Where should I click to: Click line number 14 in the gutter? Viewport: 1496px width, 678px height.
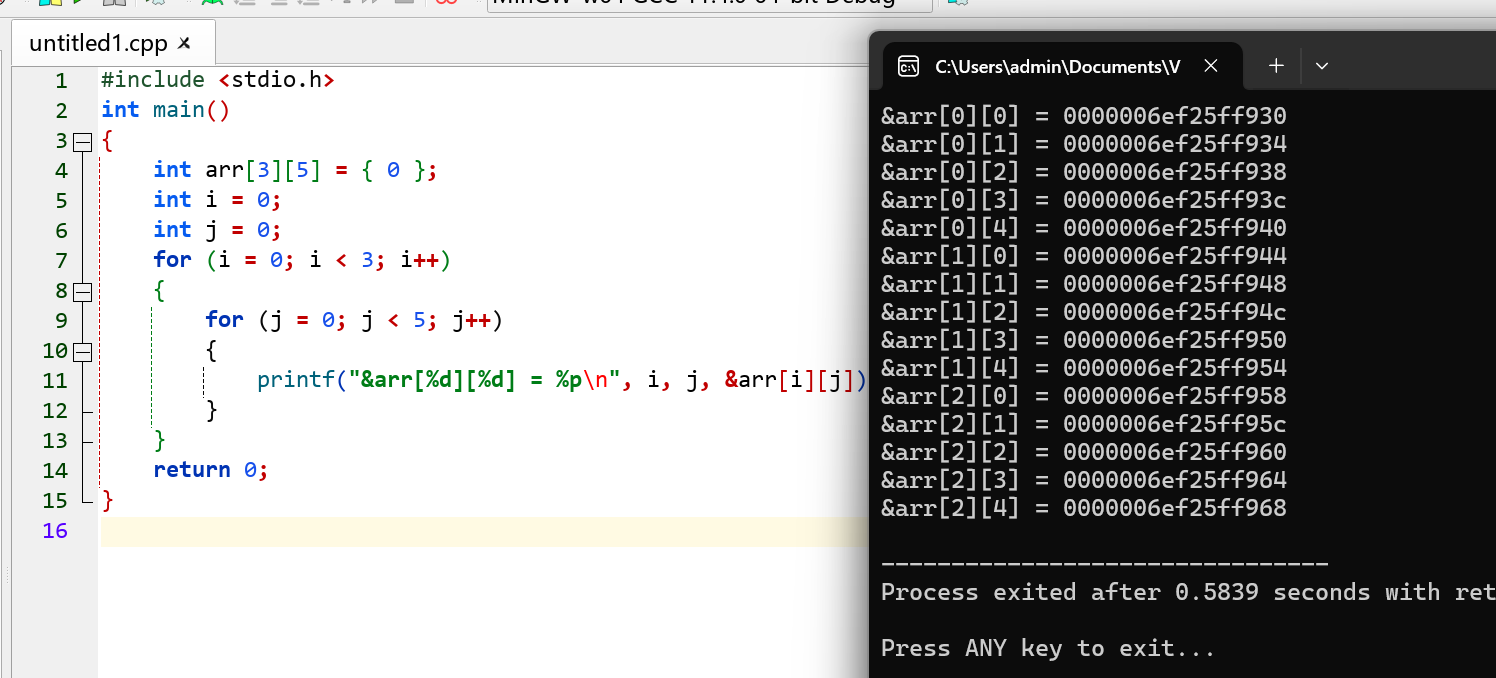coord(56,471)
